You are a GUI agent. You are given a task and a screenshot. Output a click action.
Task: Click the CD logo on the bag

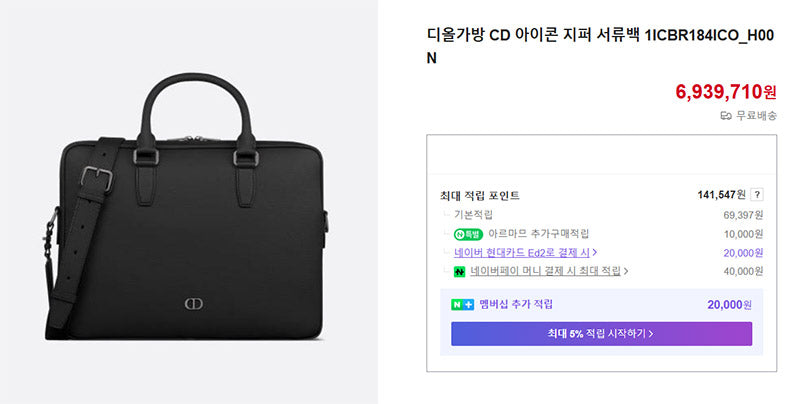pos(193,304)
